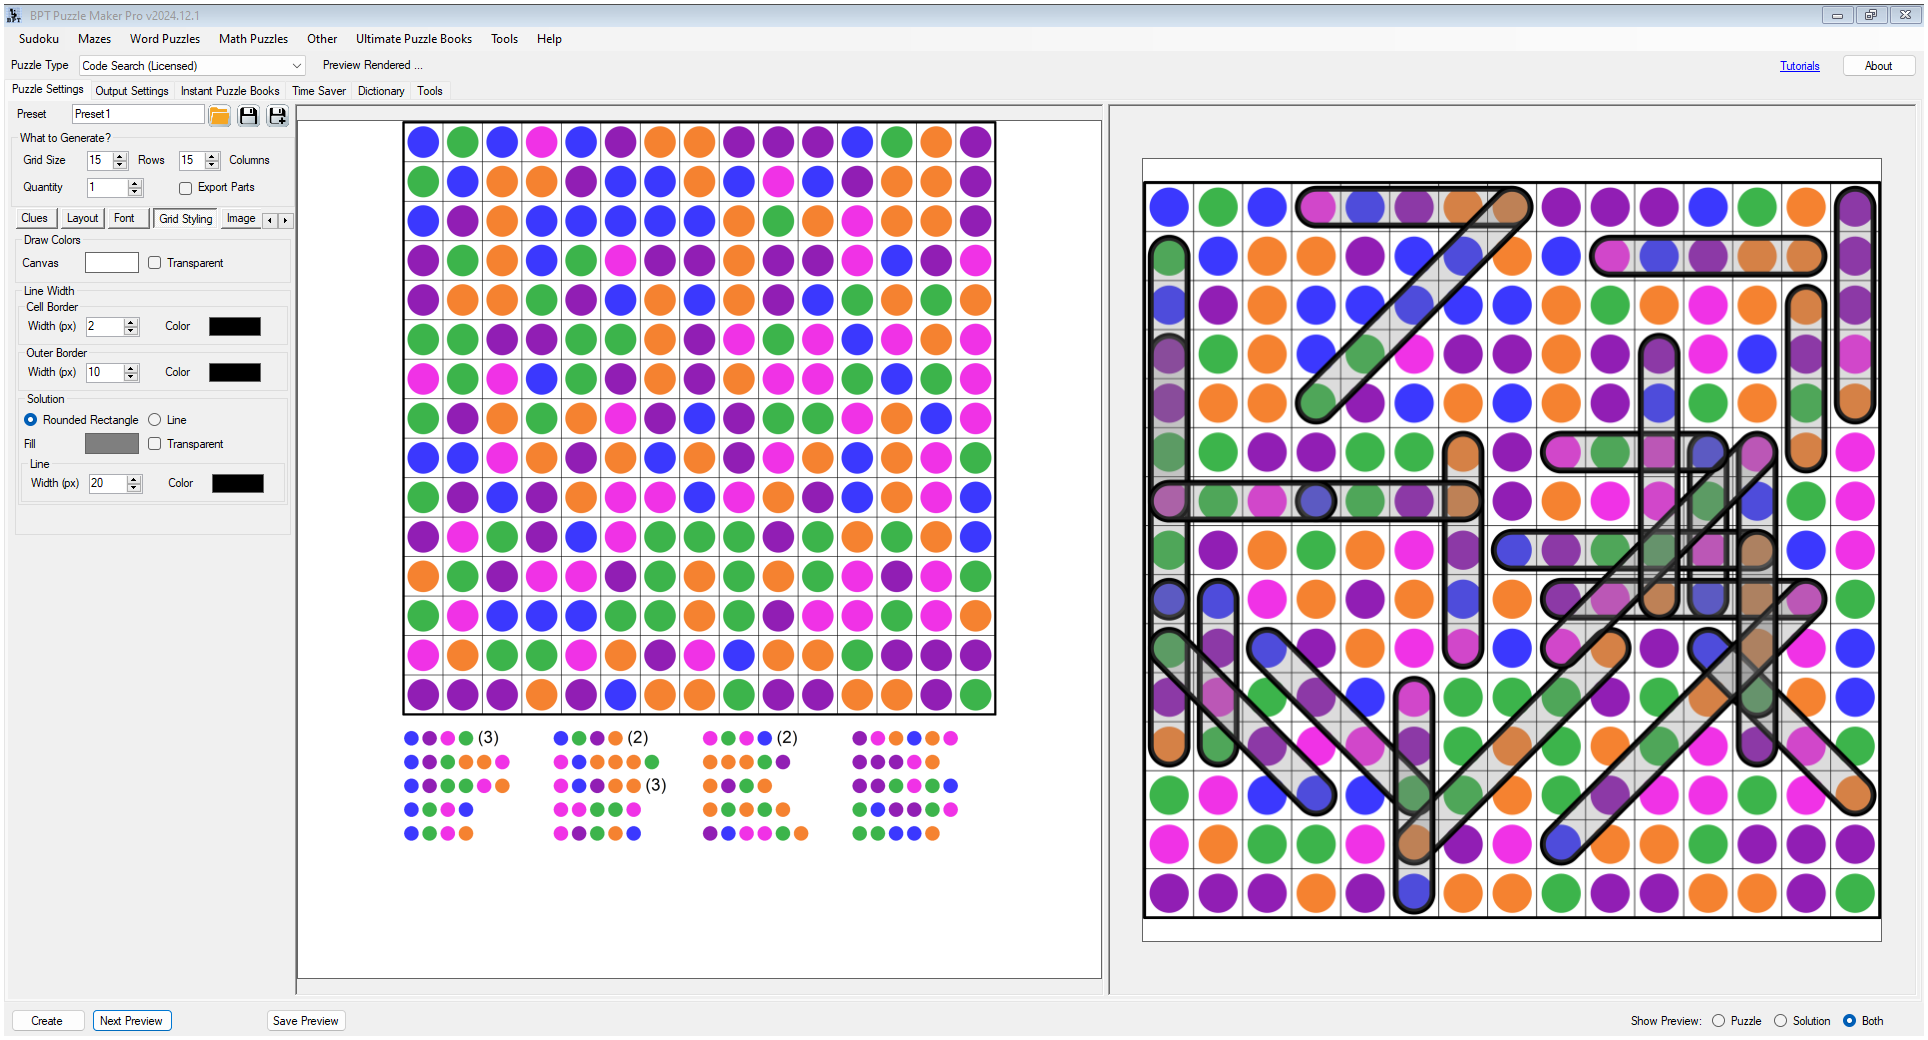The width and height of the screenshot is (1928, 1040).
Task: Open the Tutorials link
Action: (1799, 65)
